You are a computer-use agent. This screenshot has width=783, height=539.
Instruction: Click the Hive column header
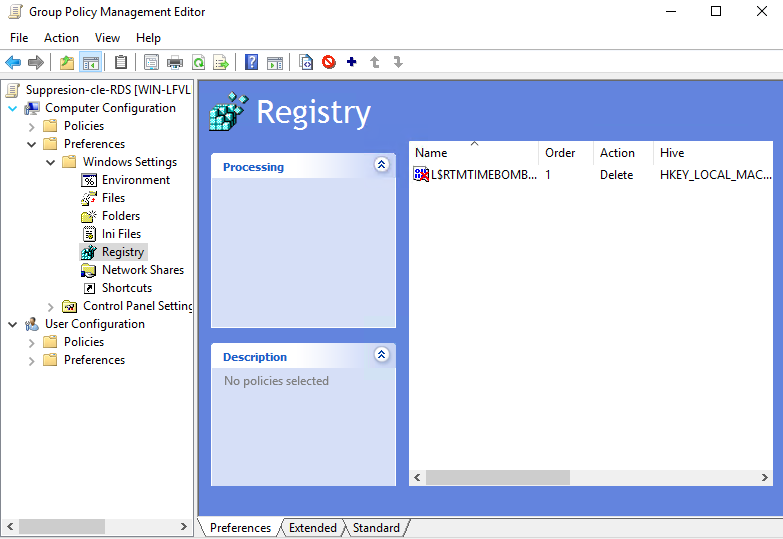click(x=672, y=153)
